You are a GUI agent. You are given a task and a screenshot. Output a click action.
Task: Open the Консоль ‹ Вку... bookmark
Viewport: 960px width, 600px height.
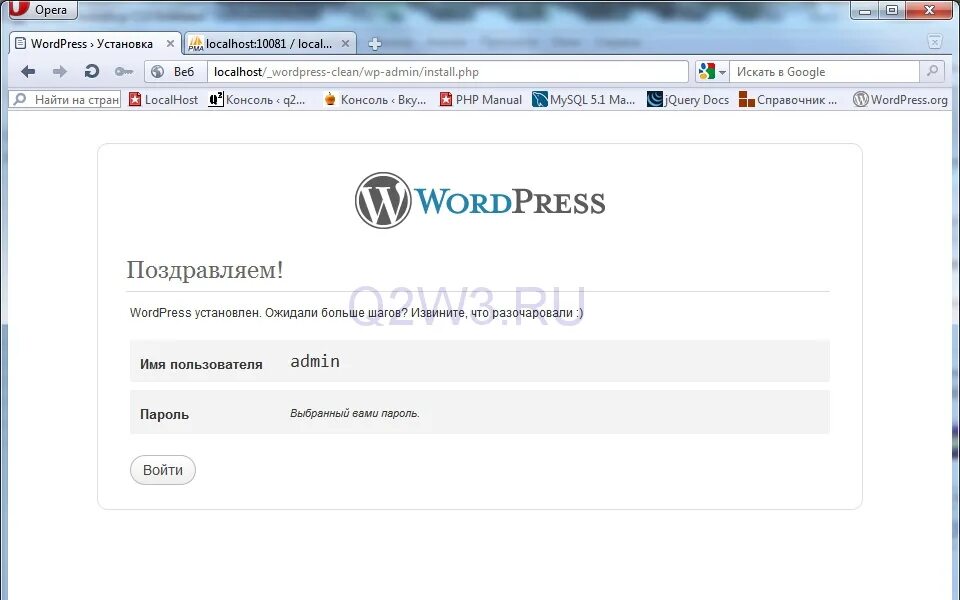[x=374, y=99]
